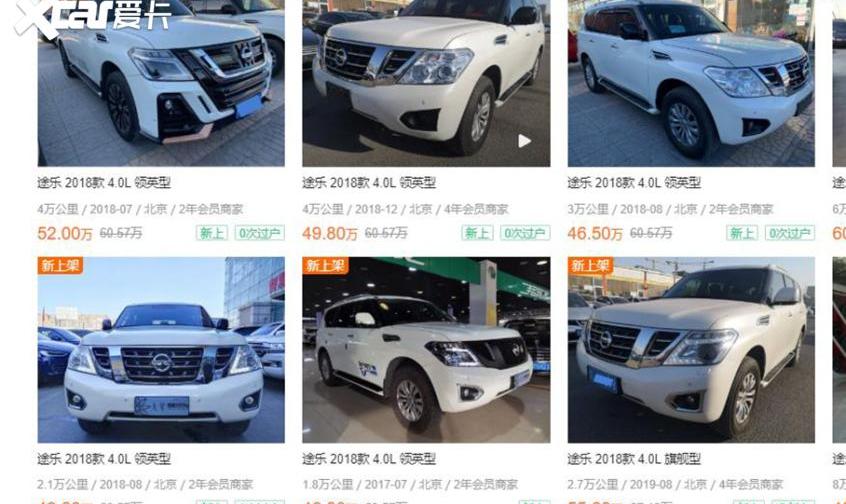Click the 0次过户 tag beside 52.00万 price
The width and height of the screenshot is (846, 504).
(260, 233)
